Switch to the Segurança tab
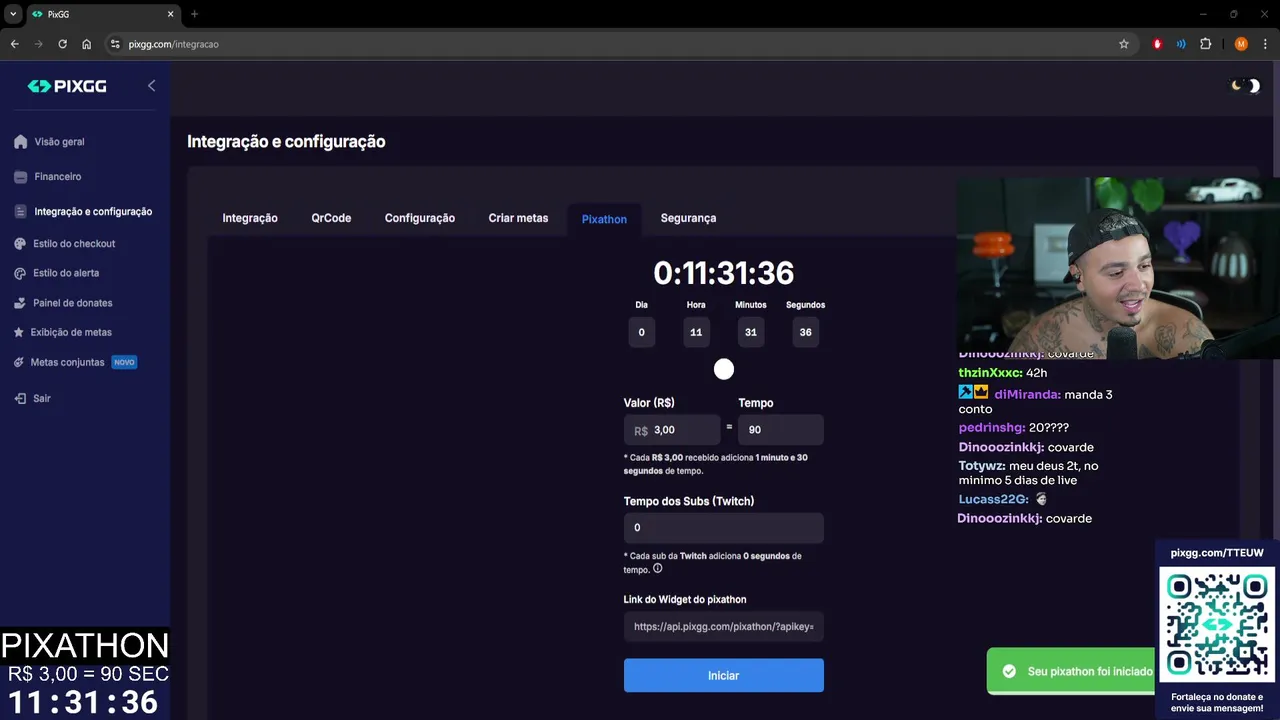 (x=688, y=218)
